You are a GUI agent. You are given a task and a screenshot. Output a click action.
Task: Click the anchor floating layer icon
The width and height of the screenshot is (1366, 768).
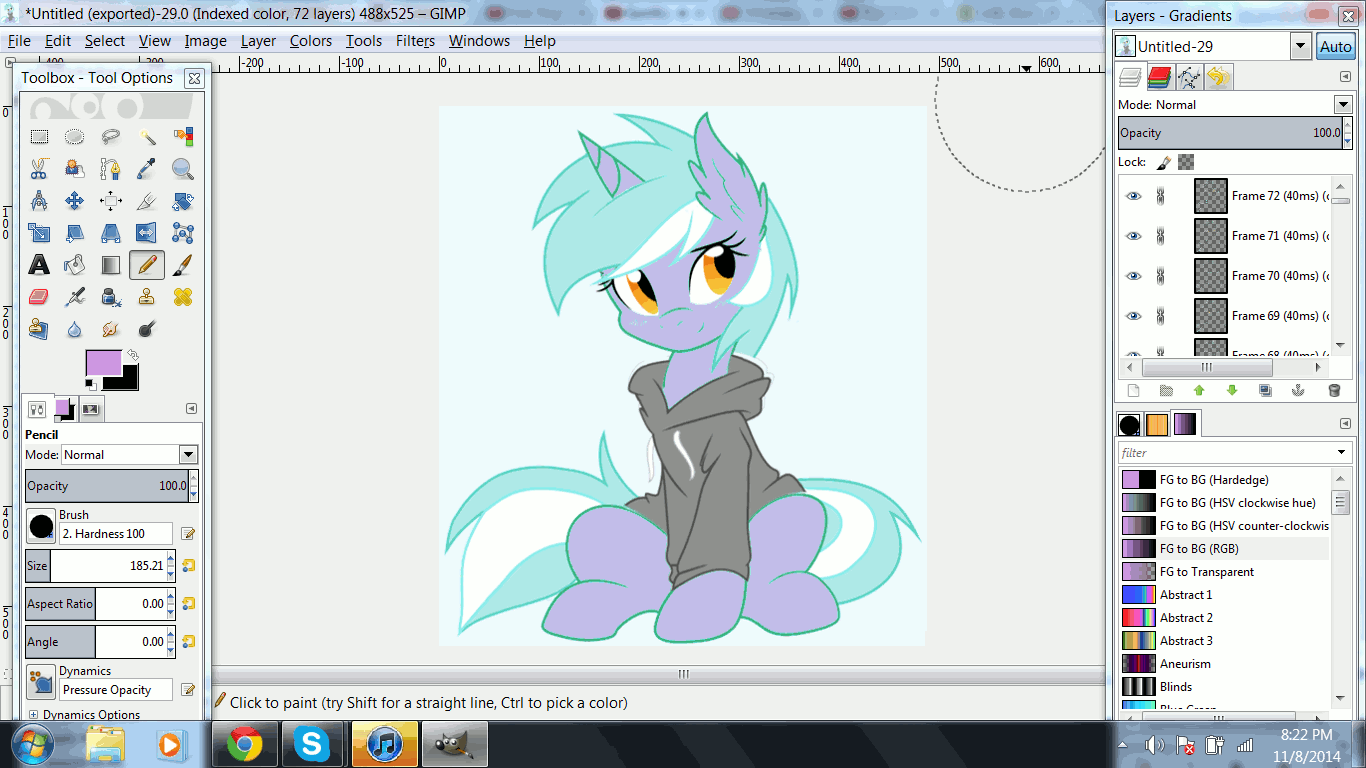pyautogui.click(x=1299, y=391)
